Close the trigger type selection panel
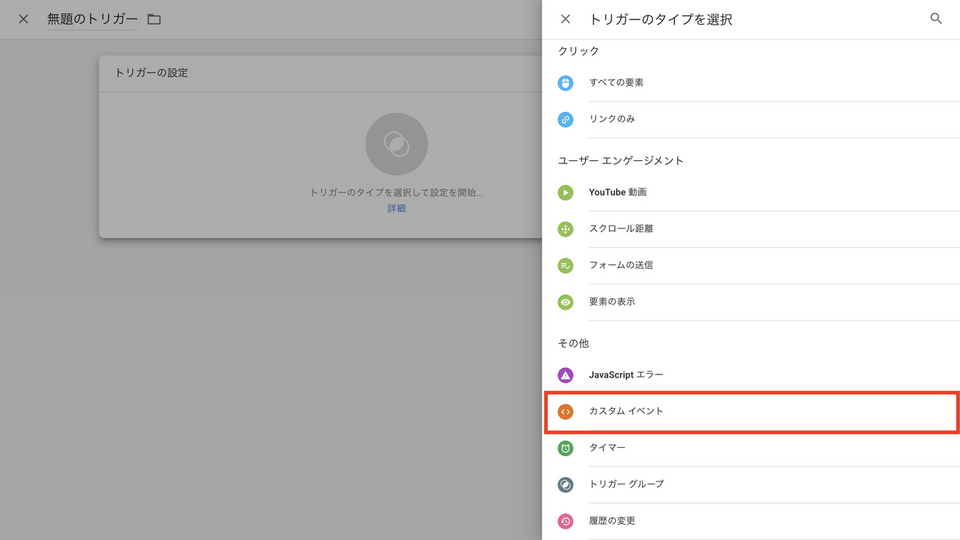Screen dimensions: 960x540 click(566, 19)
